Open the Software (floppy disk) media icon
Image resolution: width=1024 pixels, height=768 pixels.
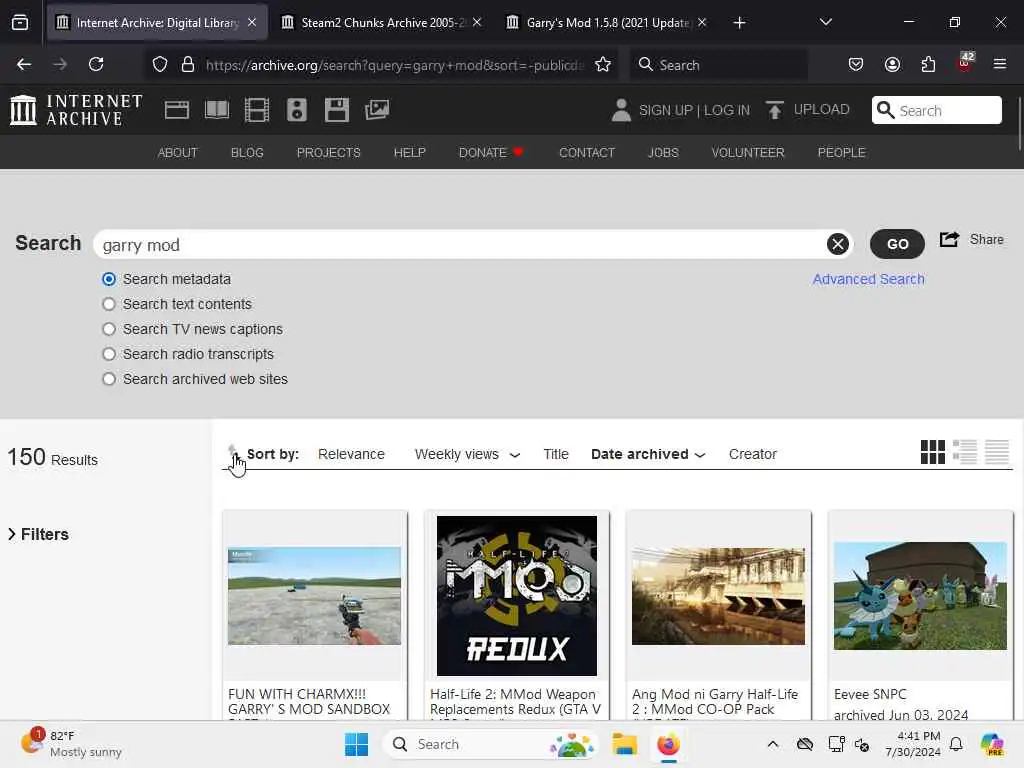337,110
